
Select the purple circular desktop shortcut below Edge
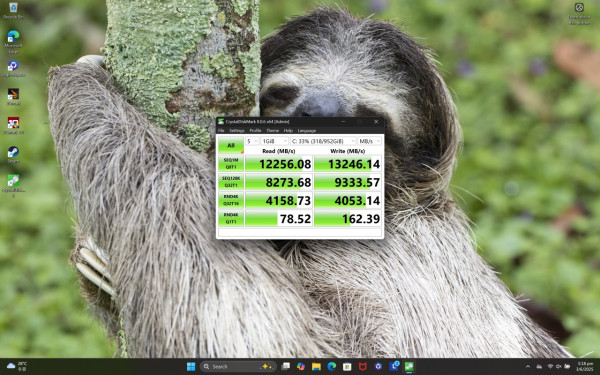pos(13,68)
